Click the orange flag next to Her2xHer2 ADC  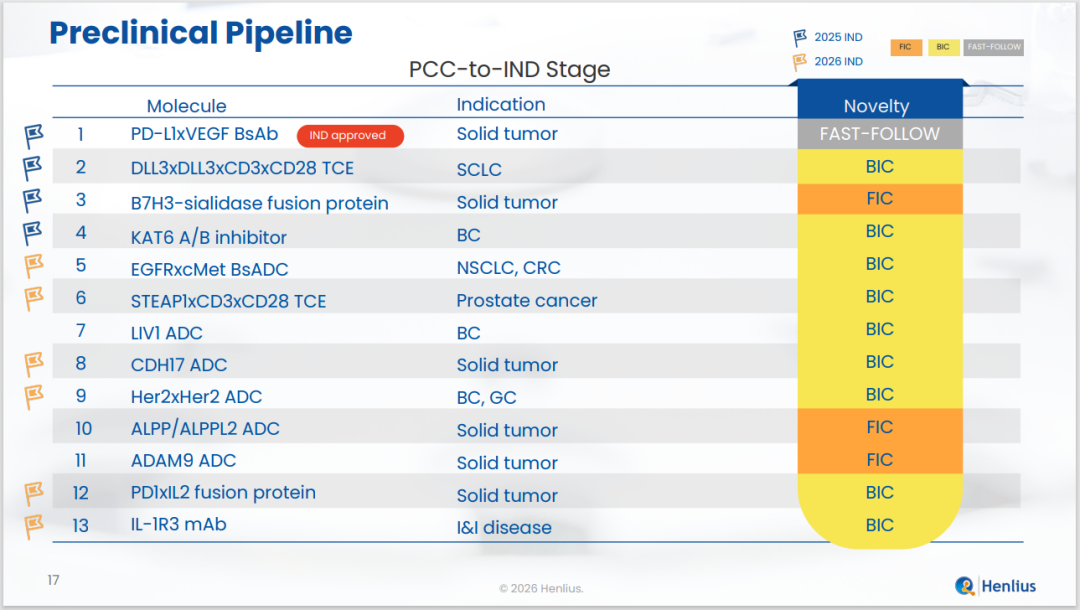point(34,397)
